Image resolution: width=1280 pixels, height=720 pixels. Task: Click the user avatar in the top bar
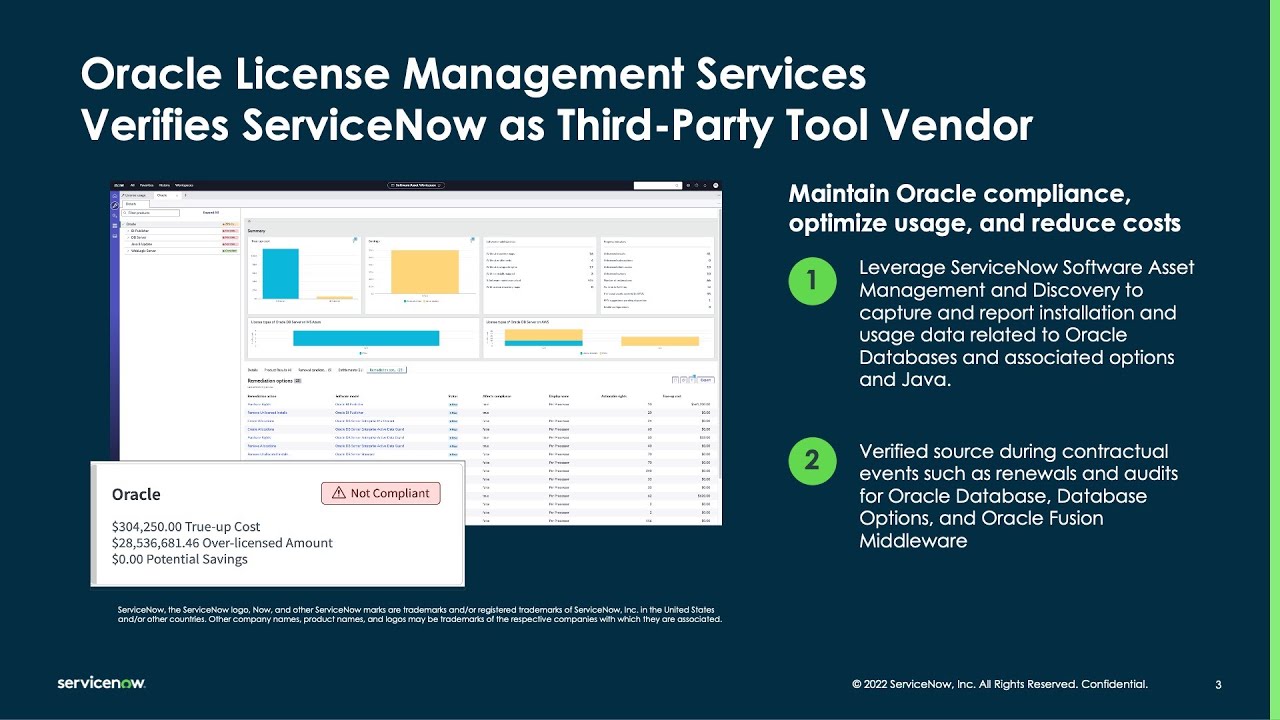[x=716, y=185]
